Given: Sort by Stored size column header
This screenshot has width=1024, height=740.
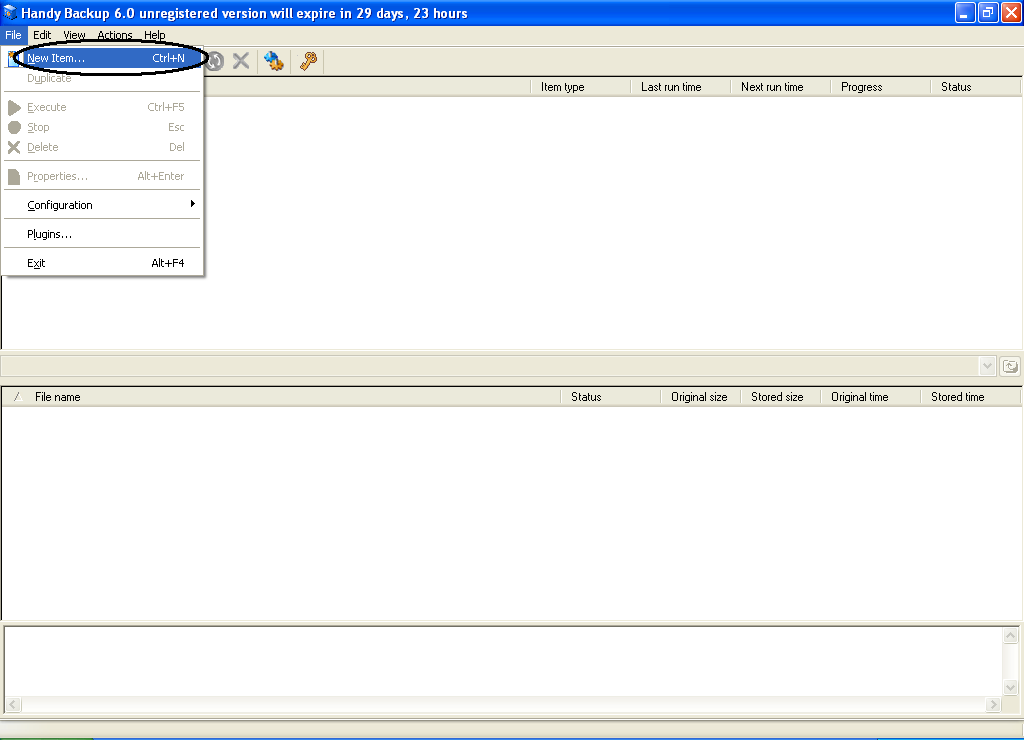Looking at the screenshot, I should point(780,396).
